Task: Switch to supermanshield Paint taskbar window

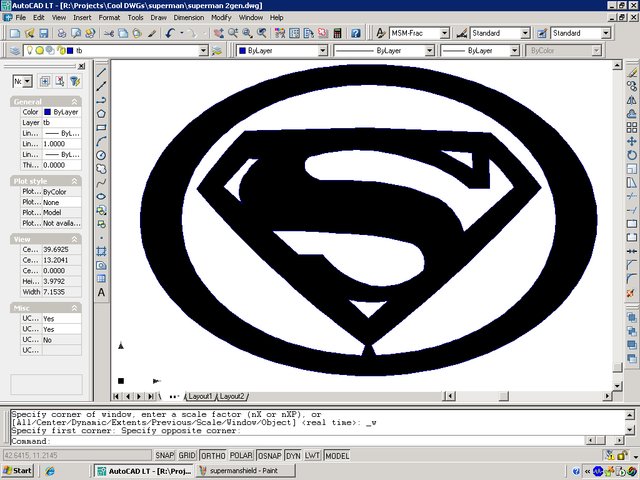Action: click(245, 471)
